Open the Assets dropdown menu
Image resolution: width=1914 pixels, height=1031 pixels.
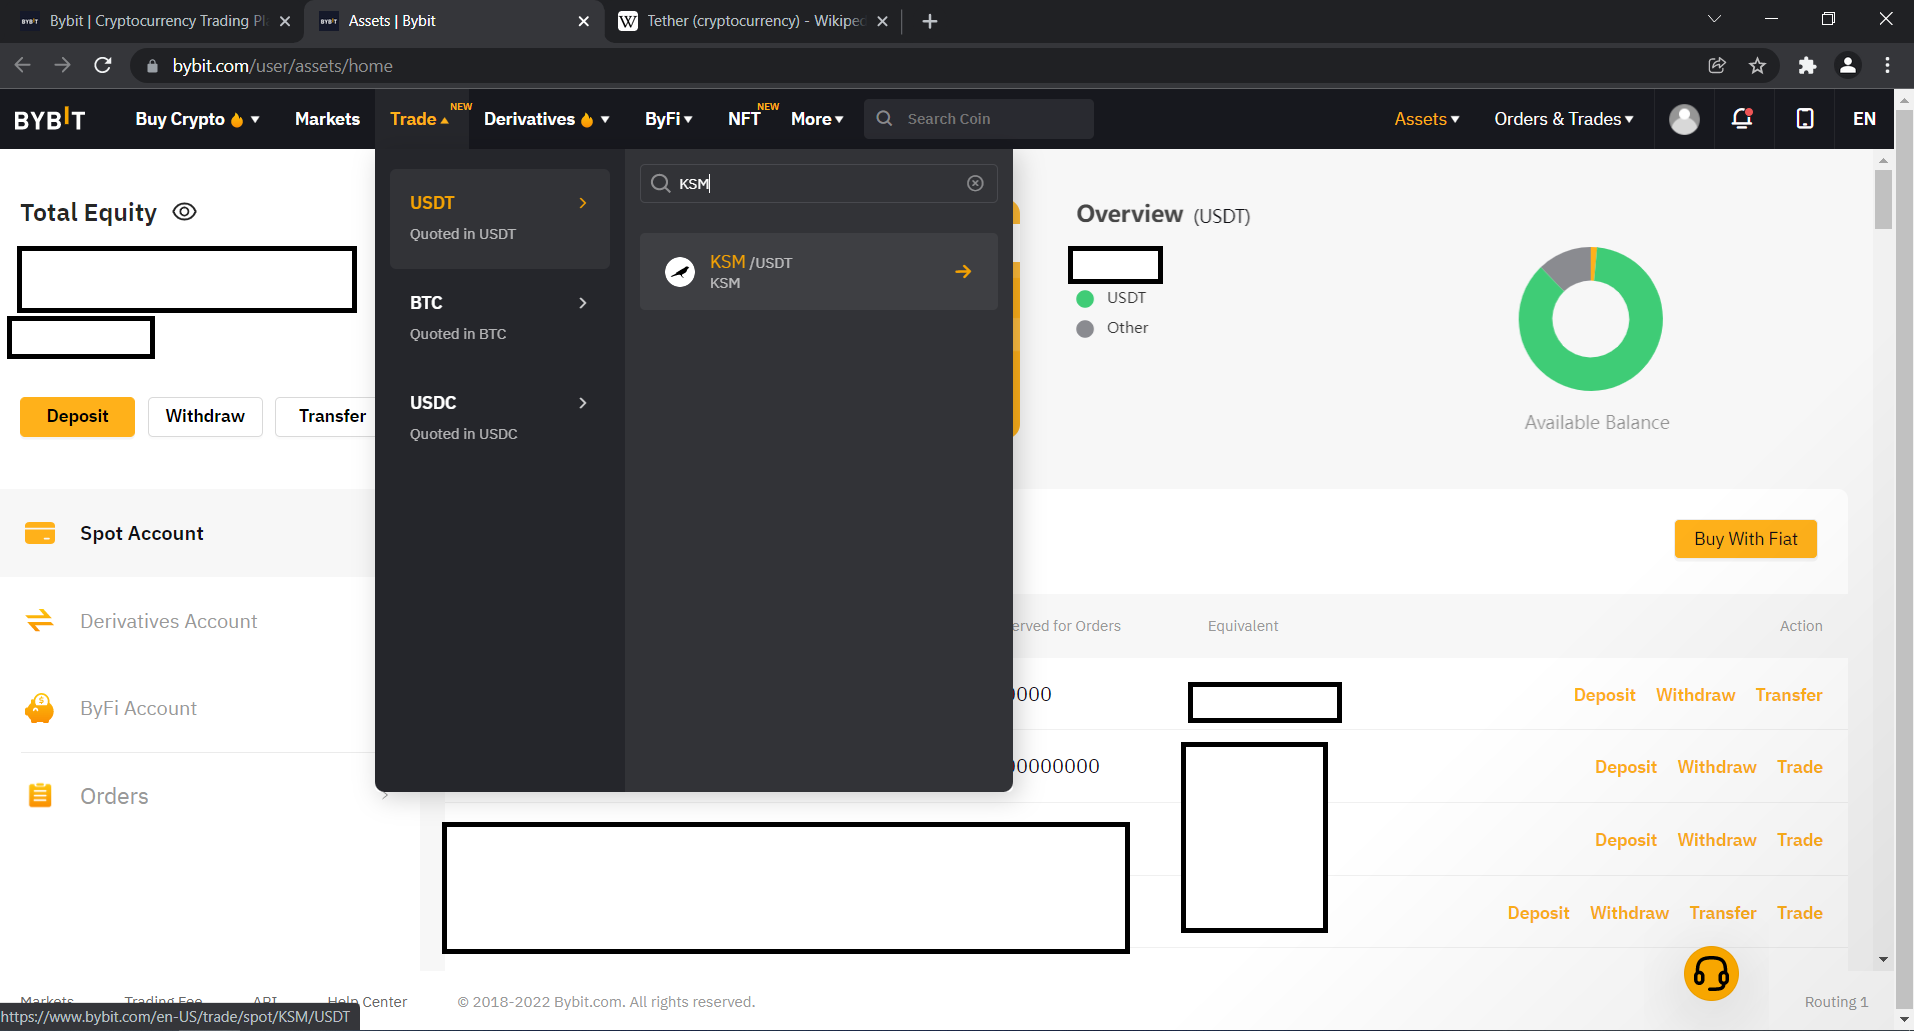coord(1426,119)
